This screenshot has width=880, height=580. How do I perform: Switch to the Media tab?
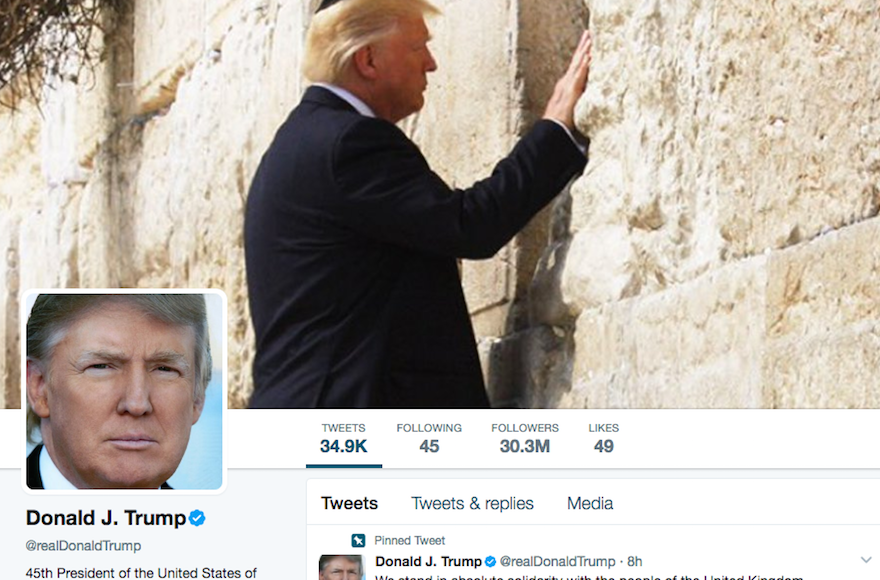click(x=590, y=503)
